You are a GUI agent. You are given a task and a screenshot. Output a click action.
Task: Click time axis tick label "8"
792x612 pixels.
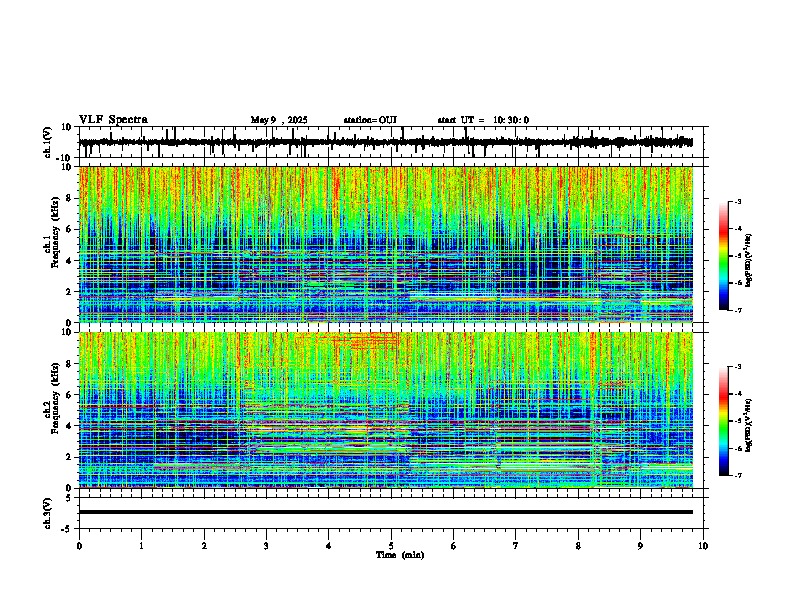(578, 546)
